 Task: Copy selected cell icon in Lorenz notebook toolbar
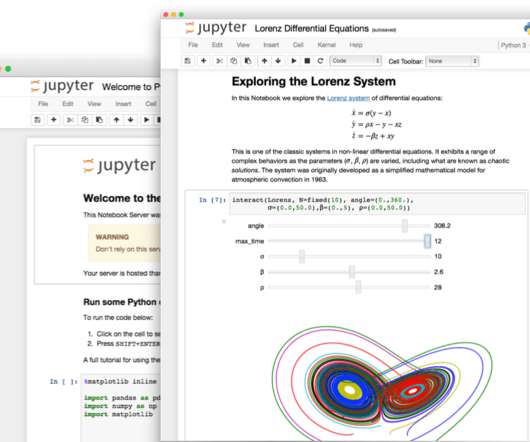[234, 61]
